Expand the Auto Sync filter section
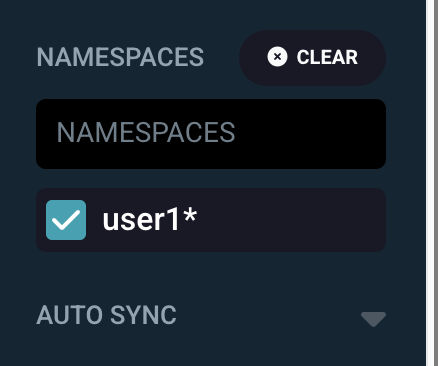This screenshot has width=438, height=366. click(x=211, y=315)
